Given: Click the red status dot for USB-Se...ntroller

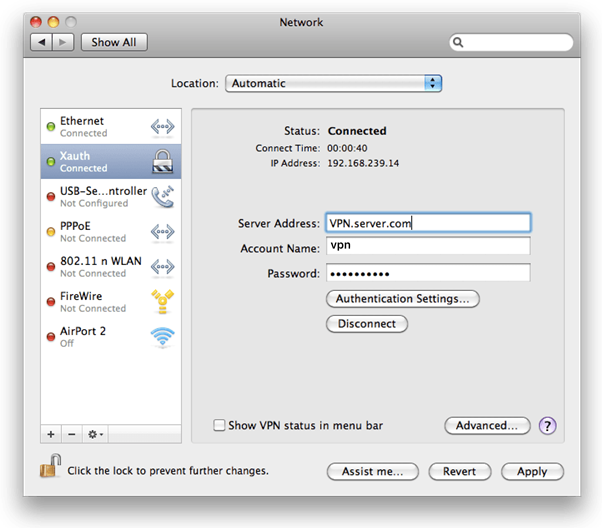Looking at the screenshot, I should 51,197.
